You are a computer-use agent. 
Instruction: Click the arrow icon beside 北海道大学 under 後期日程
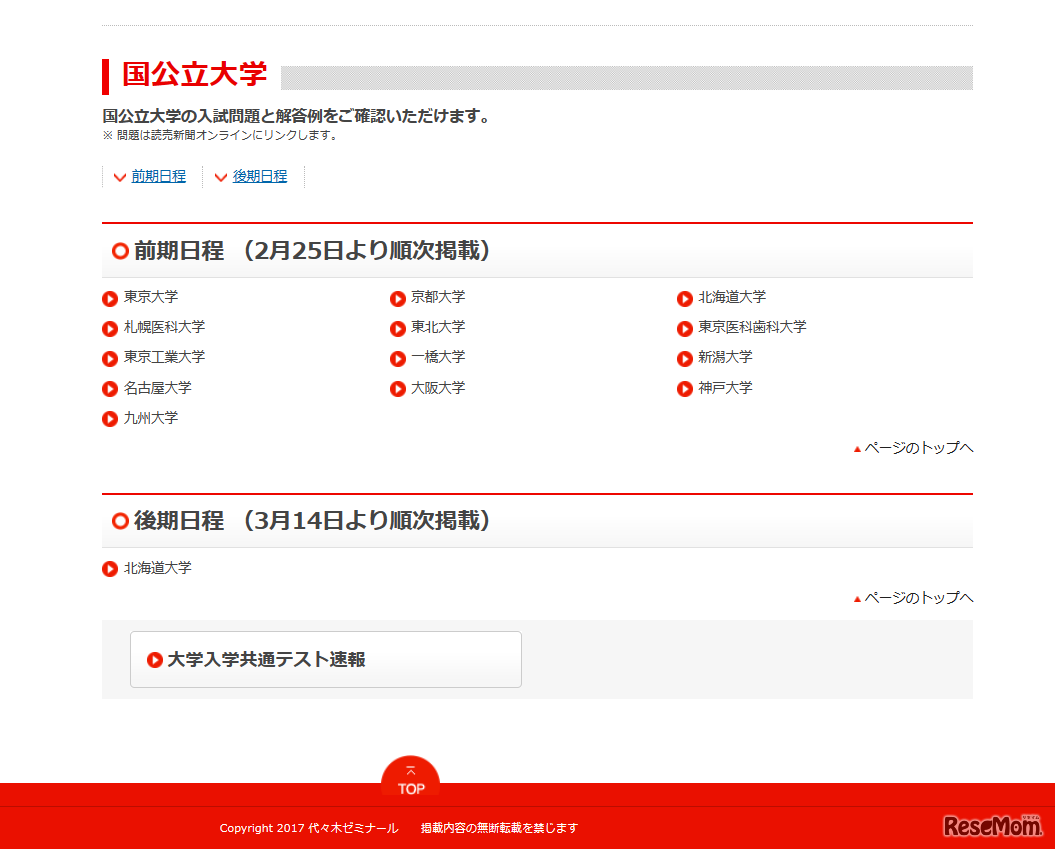(x=110, y=569)
